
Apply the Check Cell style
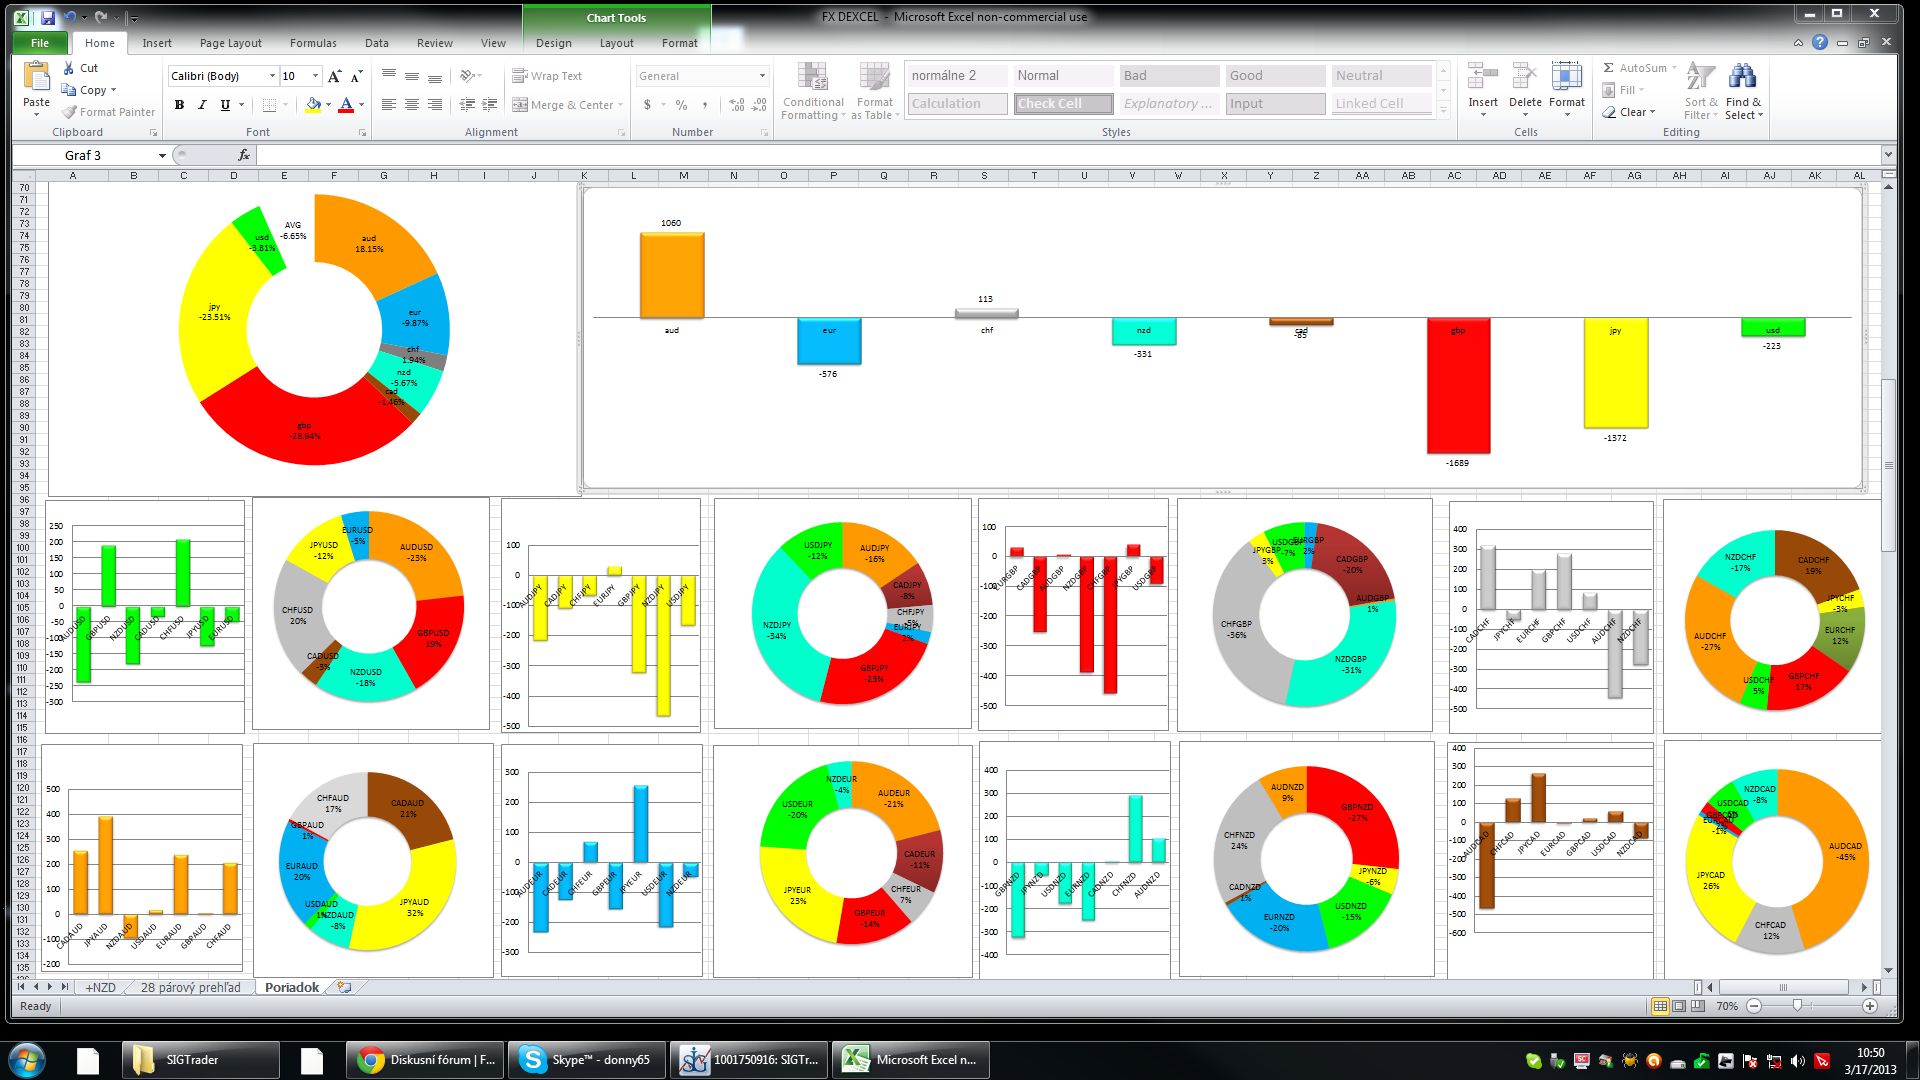(x=1063, y=104)
